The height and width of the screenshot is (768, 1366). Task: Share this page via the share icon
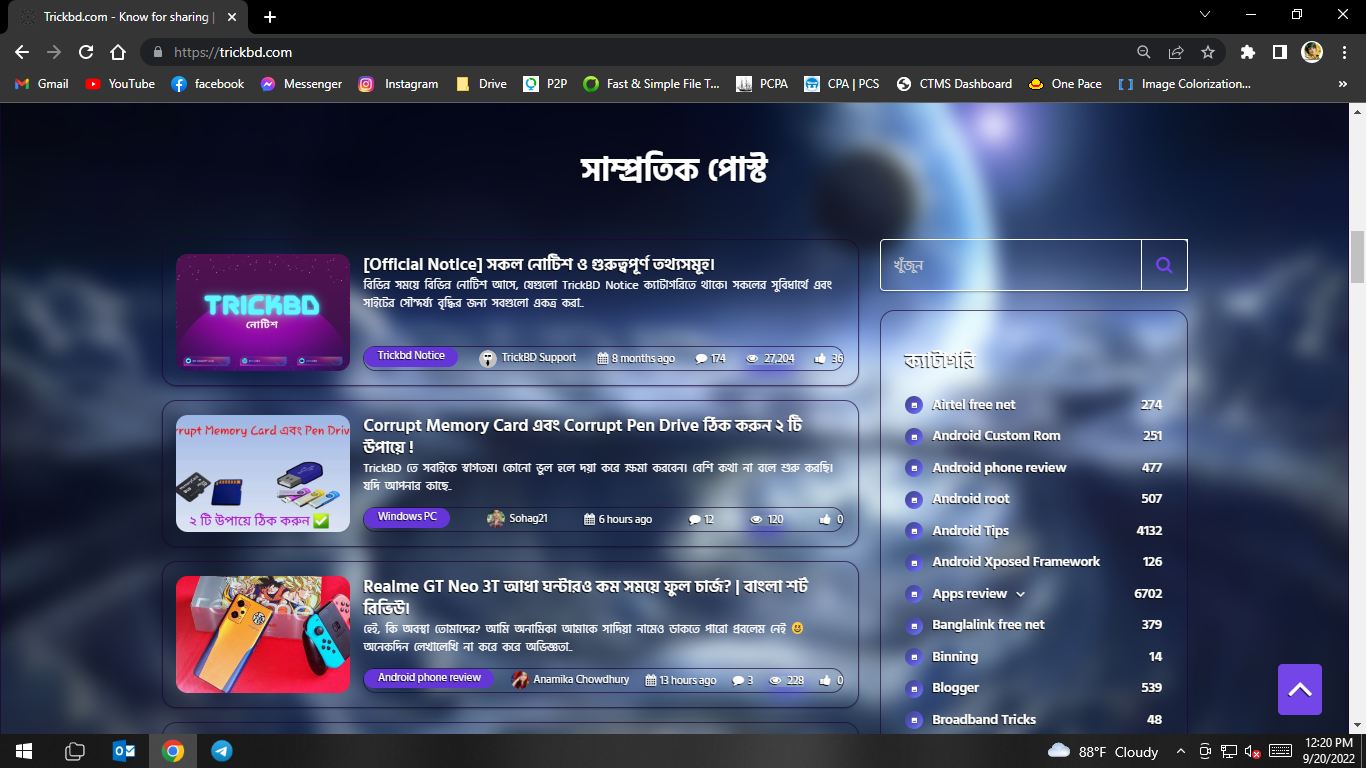pyautogui.click(x=1176, y=52)
